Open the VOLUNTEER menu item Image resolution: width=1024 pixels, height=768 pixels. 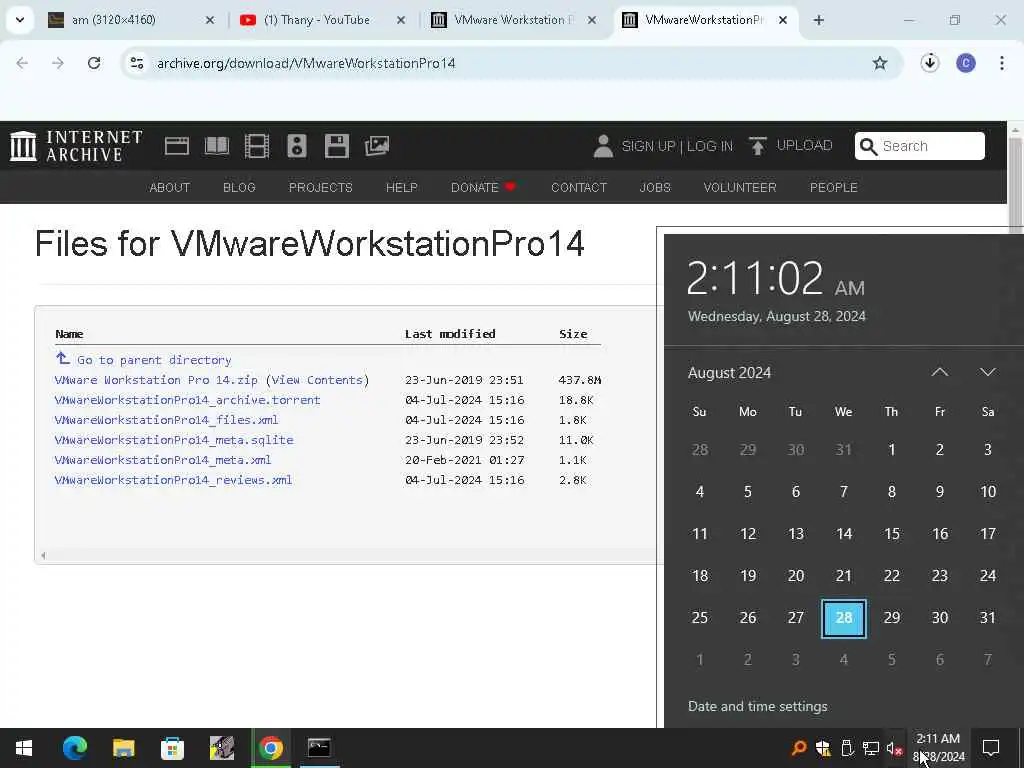(740, 187)
